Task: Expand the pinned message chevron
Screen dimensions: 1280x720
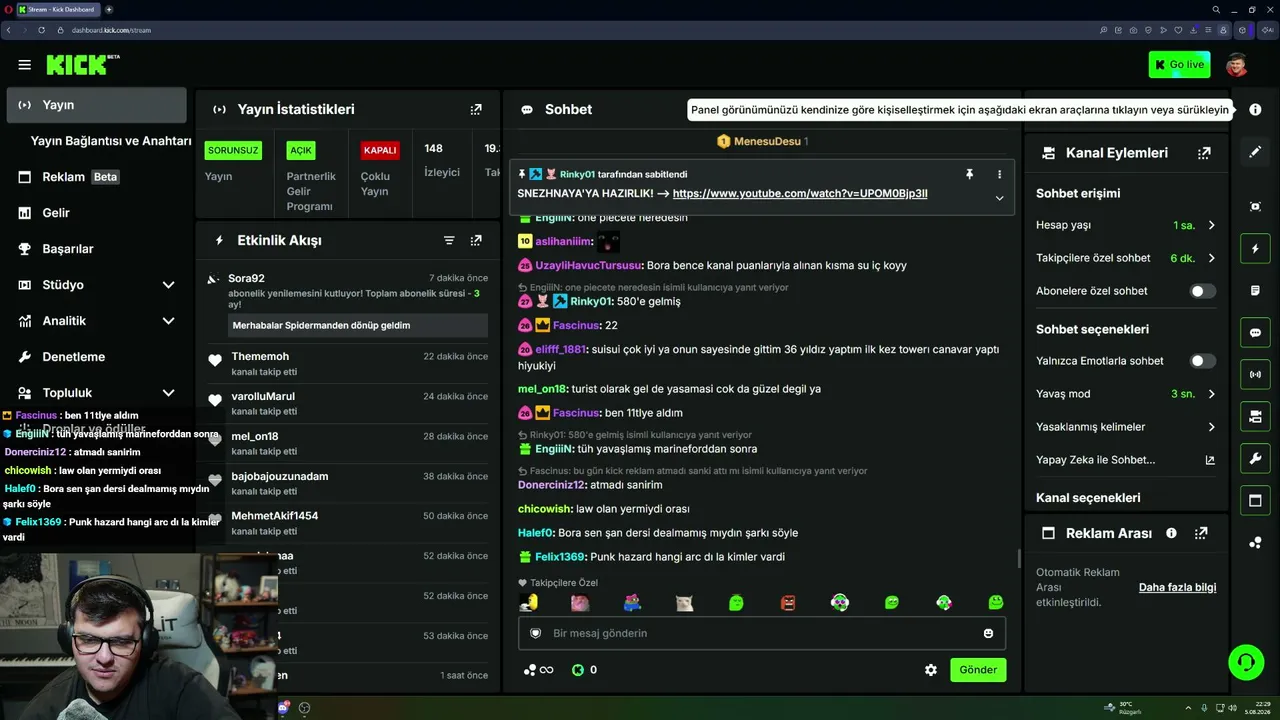Action: [x=999, y=198]
